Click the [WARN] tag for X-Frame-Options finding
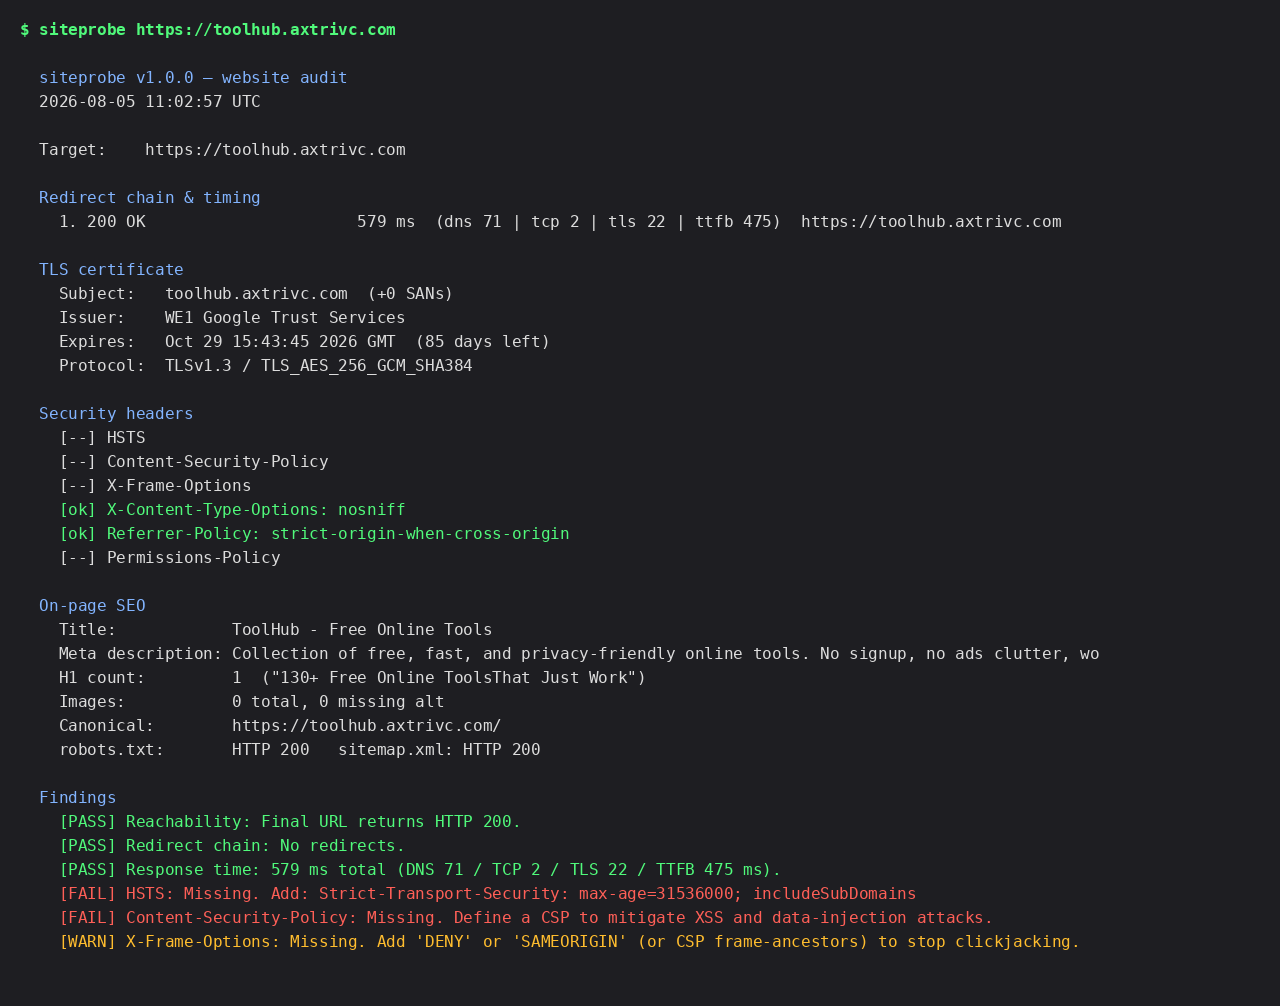Viewport: 1280px width, 1006px height. coord(88,942)
